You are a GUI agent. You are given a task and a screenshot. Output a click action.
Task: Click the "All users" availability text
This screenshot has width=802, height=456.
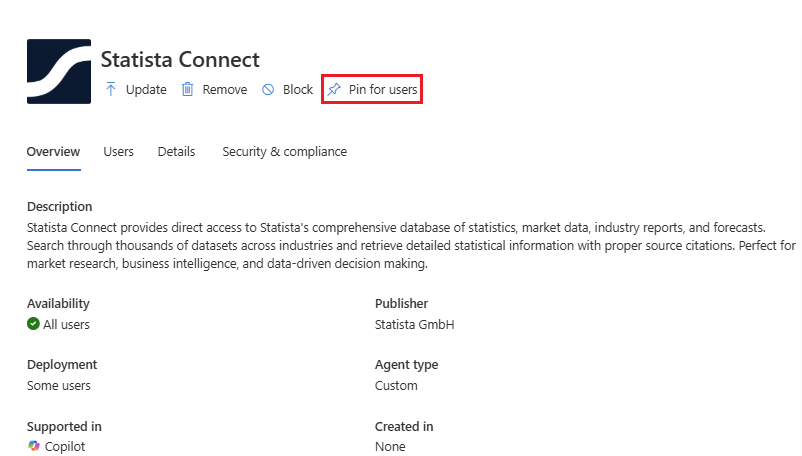[66, 324]
